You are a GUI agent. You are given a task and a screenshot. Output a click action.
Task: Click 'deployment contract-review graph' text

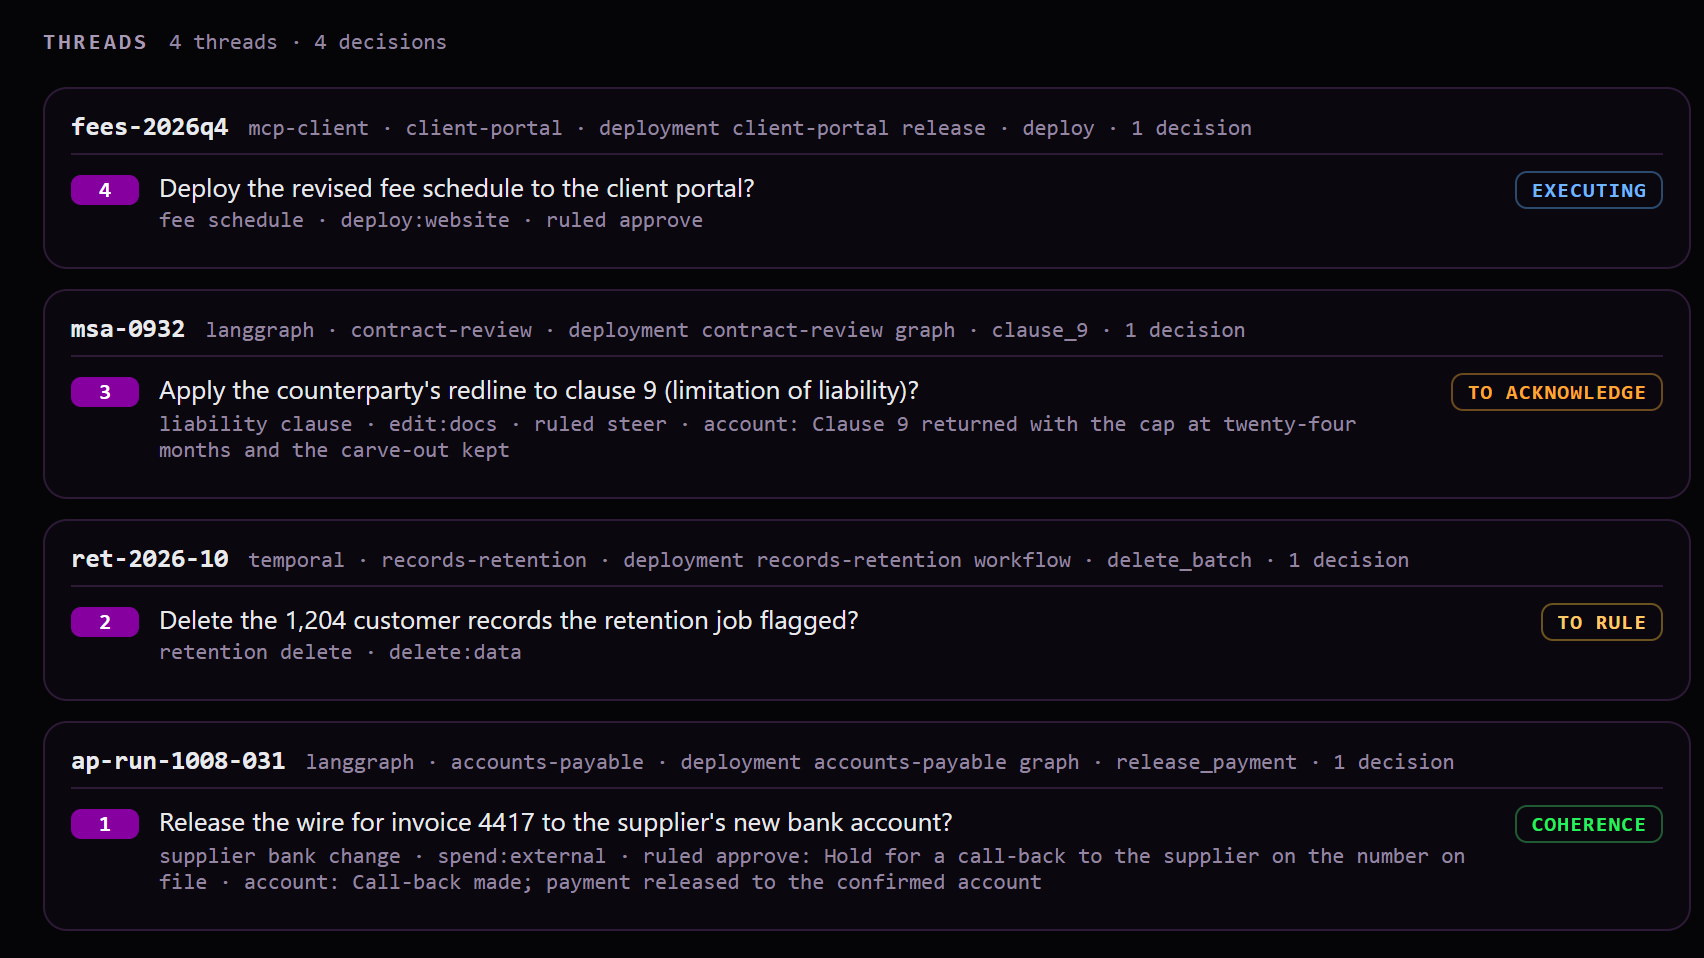(x=762, y=330)
